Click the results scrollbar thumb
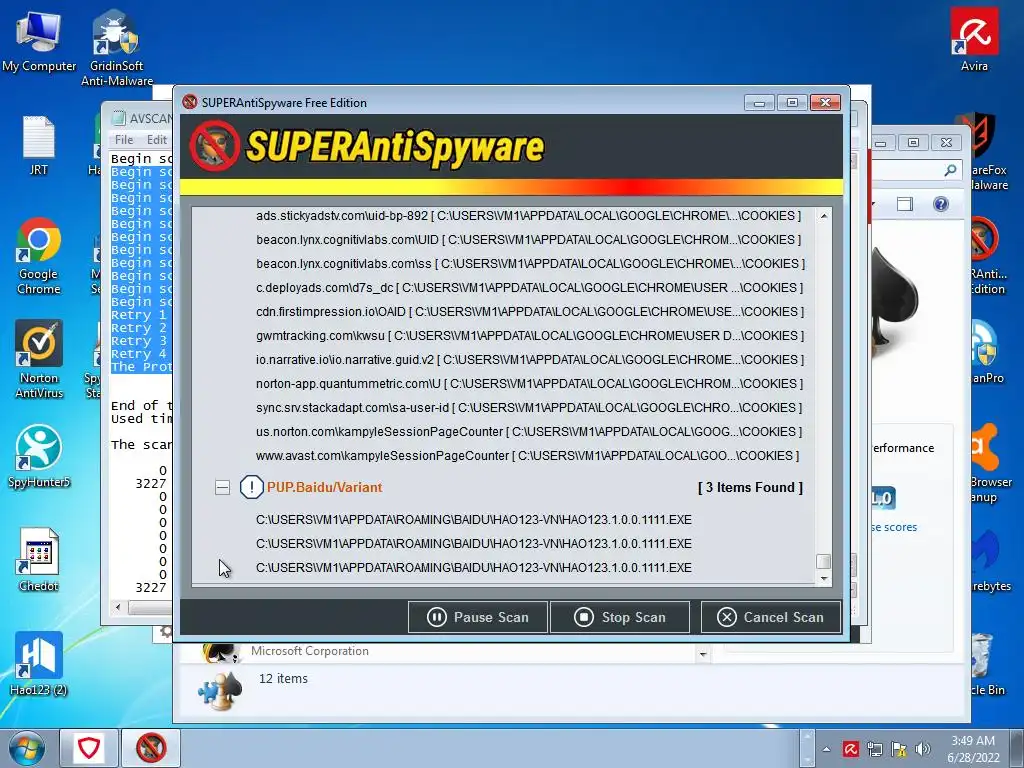The width and height of the screenshot is (1024, 768). 824,562
